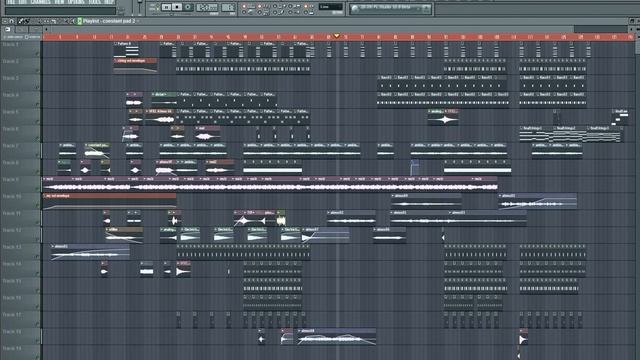Screen dimensions: 640x360
Task: Click the record transport button
Action: (188, 7)
